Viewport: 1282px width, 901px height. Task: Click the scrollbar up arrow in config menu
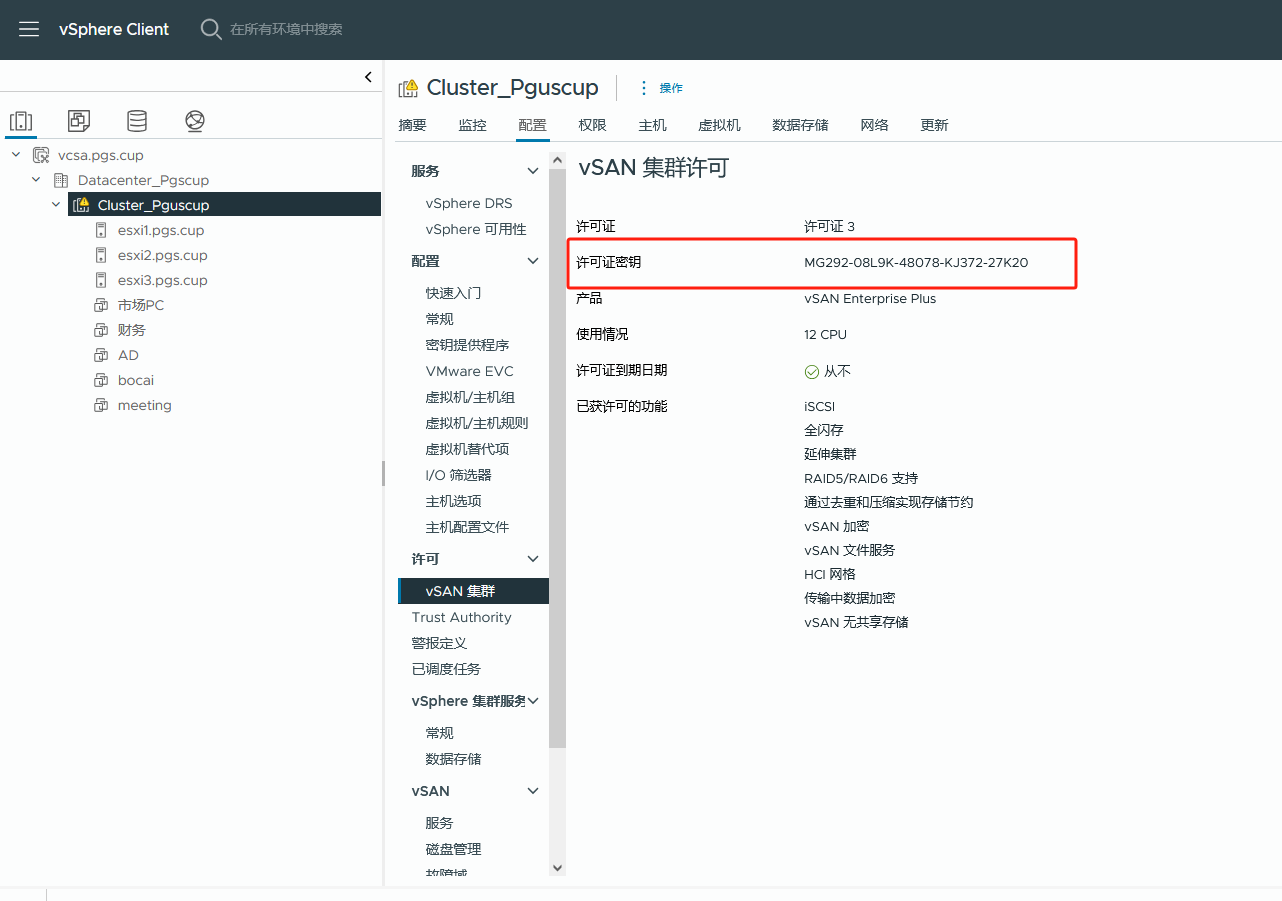pyautogui.click(x=558, y=160)
